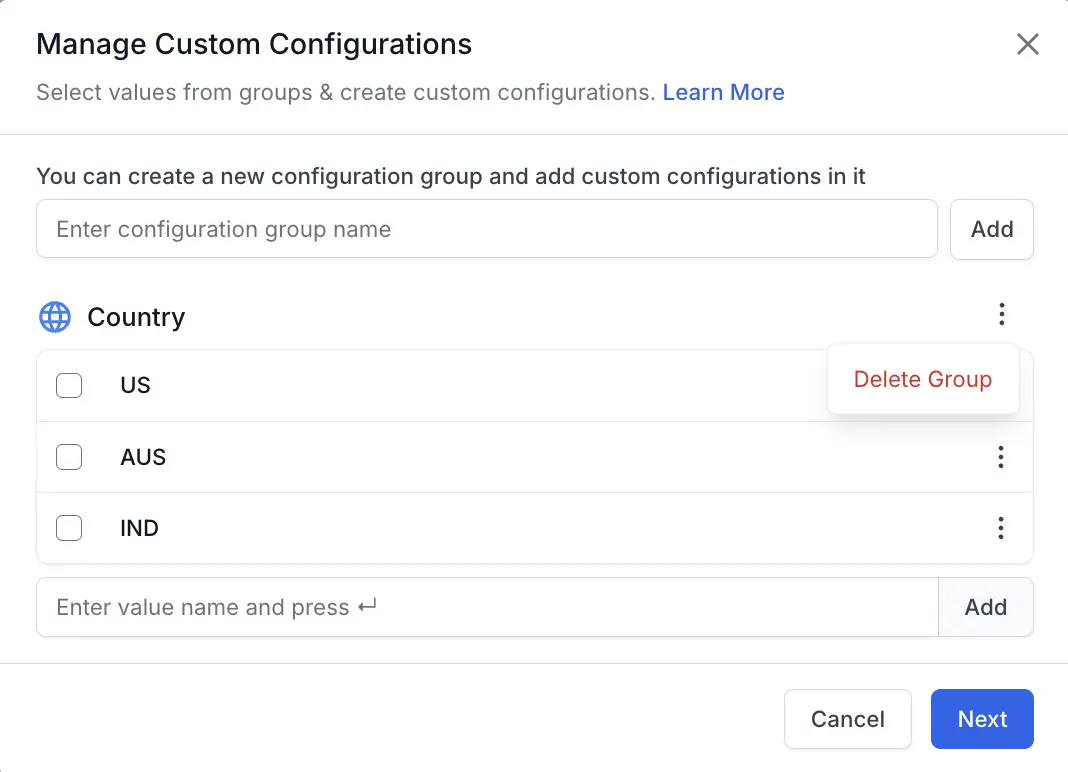Tick the US checkbox
Image resolution: width=1068 pixels, height=772 pixels.
[69, 385]
